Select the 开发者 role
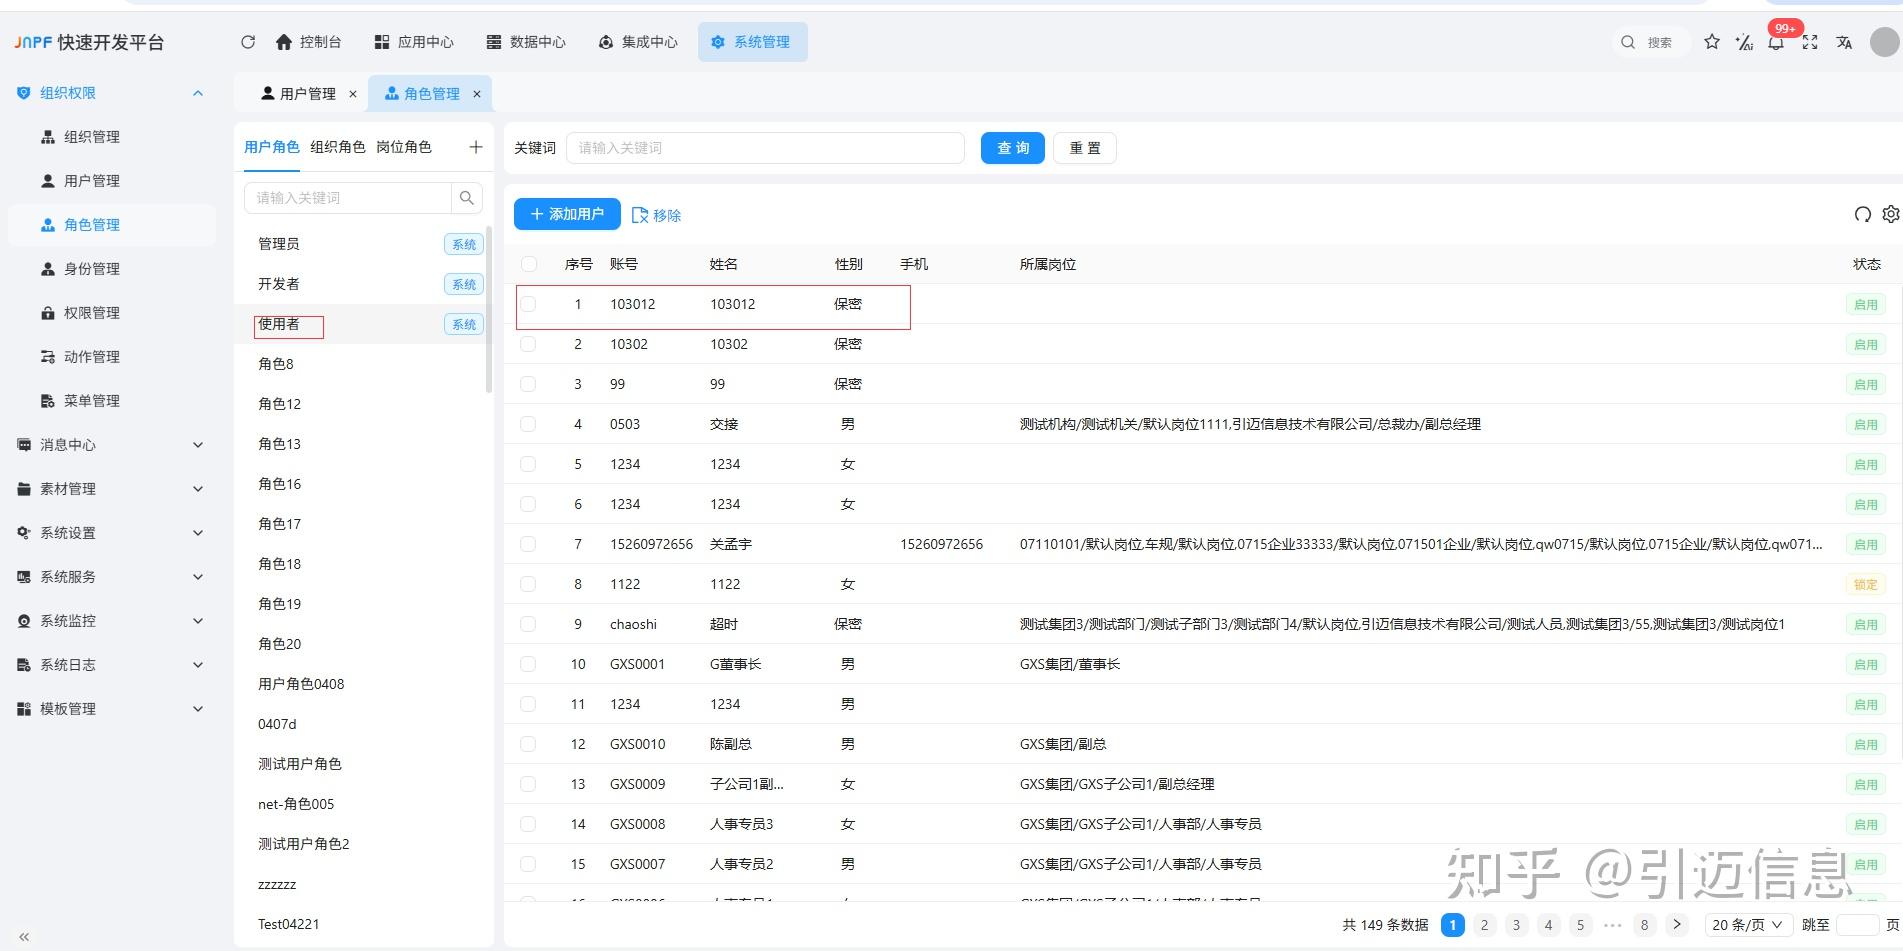The height and width of the screenshot is (951, 1903). pyautogui.click(x=364, y=284)
